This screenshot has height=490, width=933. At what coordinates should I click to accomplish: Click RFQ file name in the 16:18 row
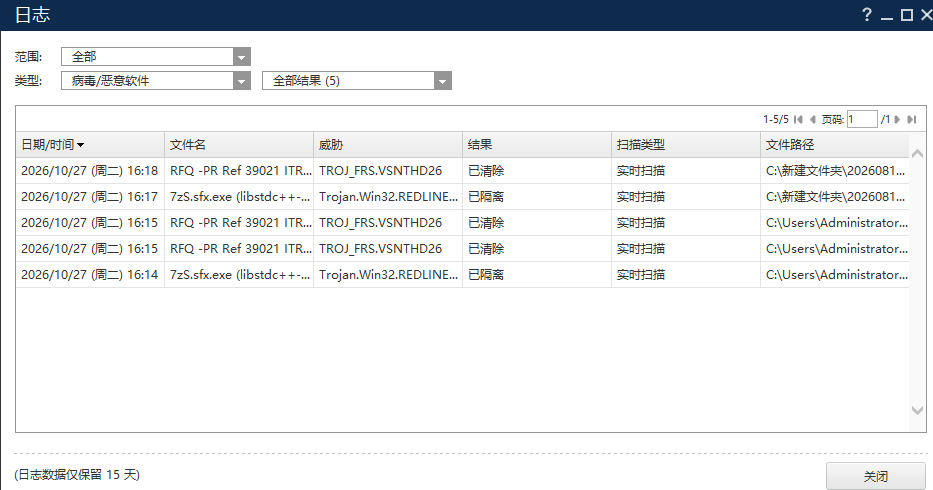click(x=240, y=171)
